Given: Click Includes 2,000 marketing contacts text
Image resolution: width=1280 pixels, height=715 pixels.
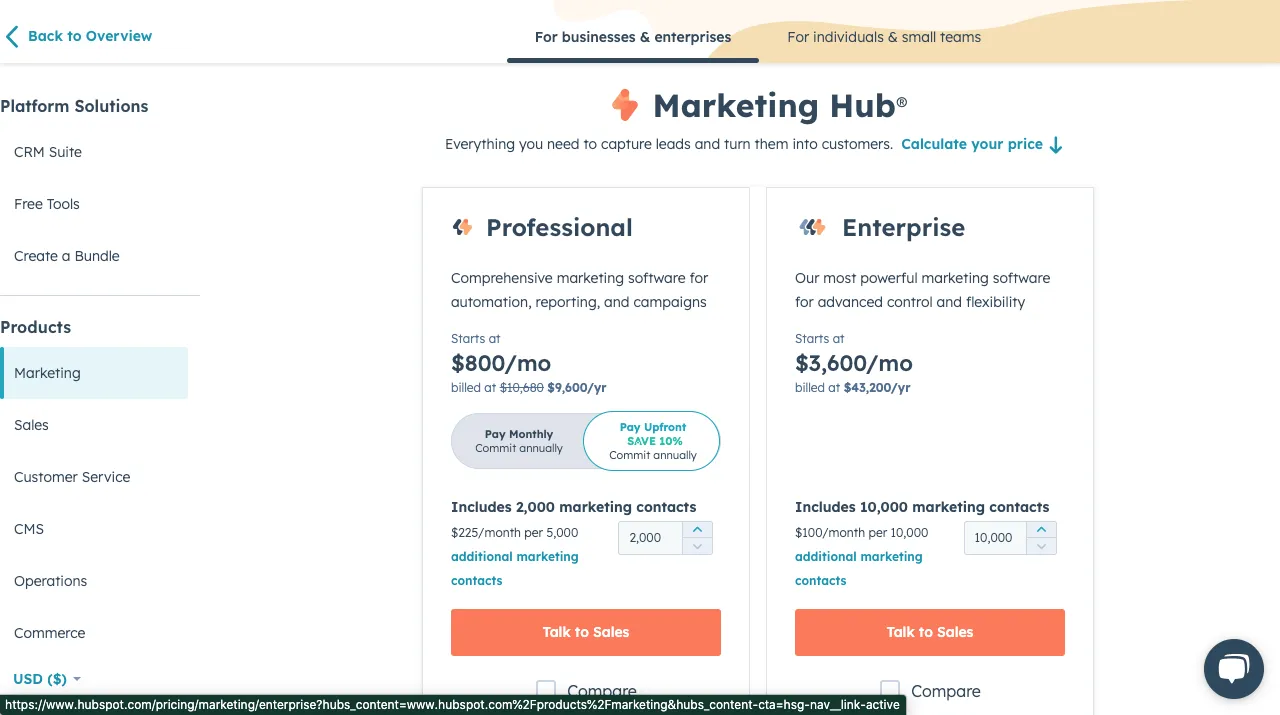Looking at the screenshot, I should coord(574,507).
